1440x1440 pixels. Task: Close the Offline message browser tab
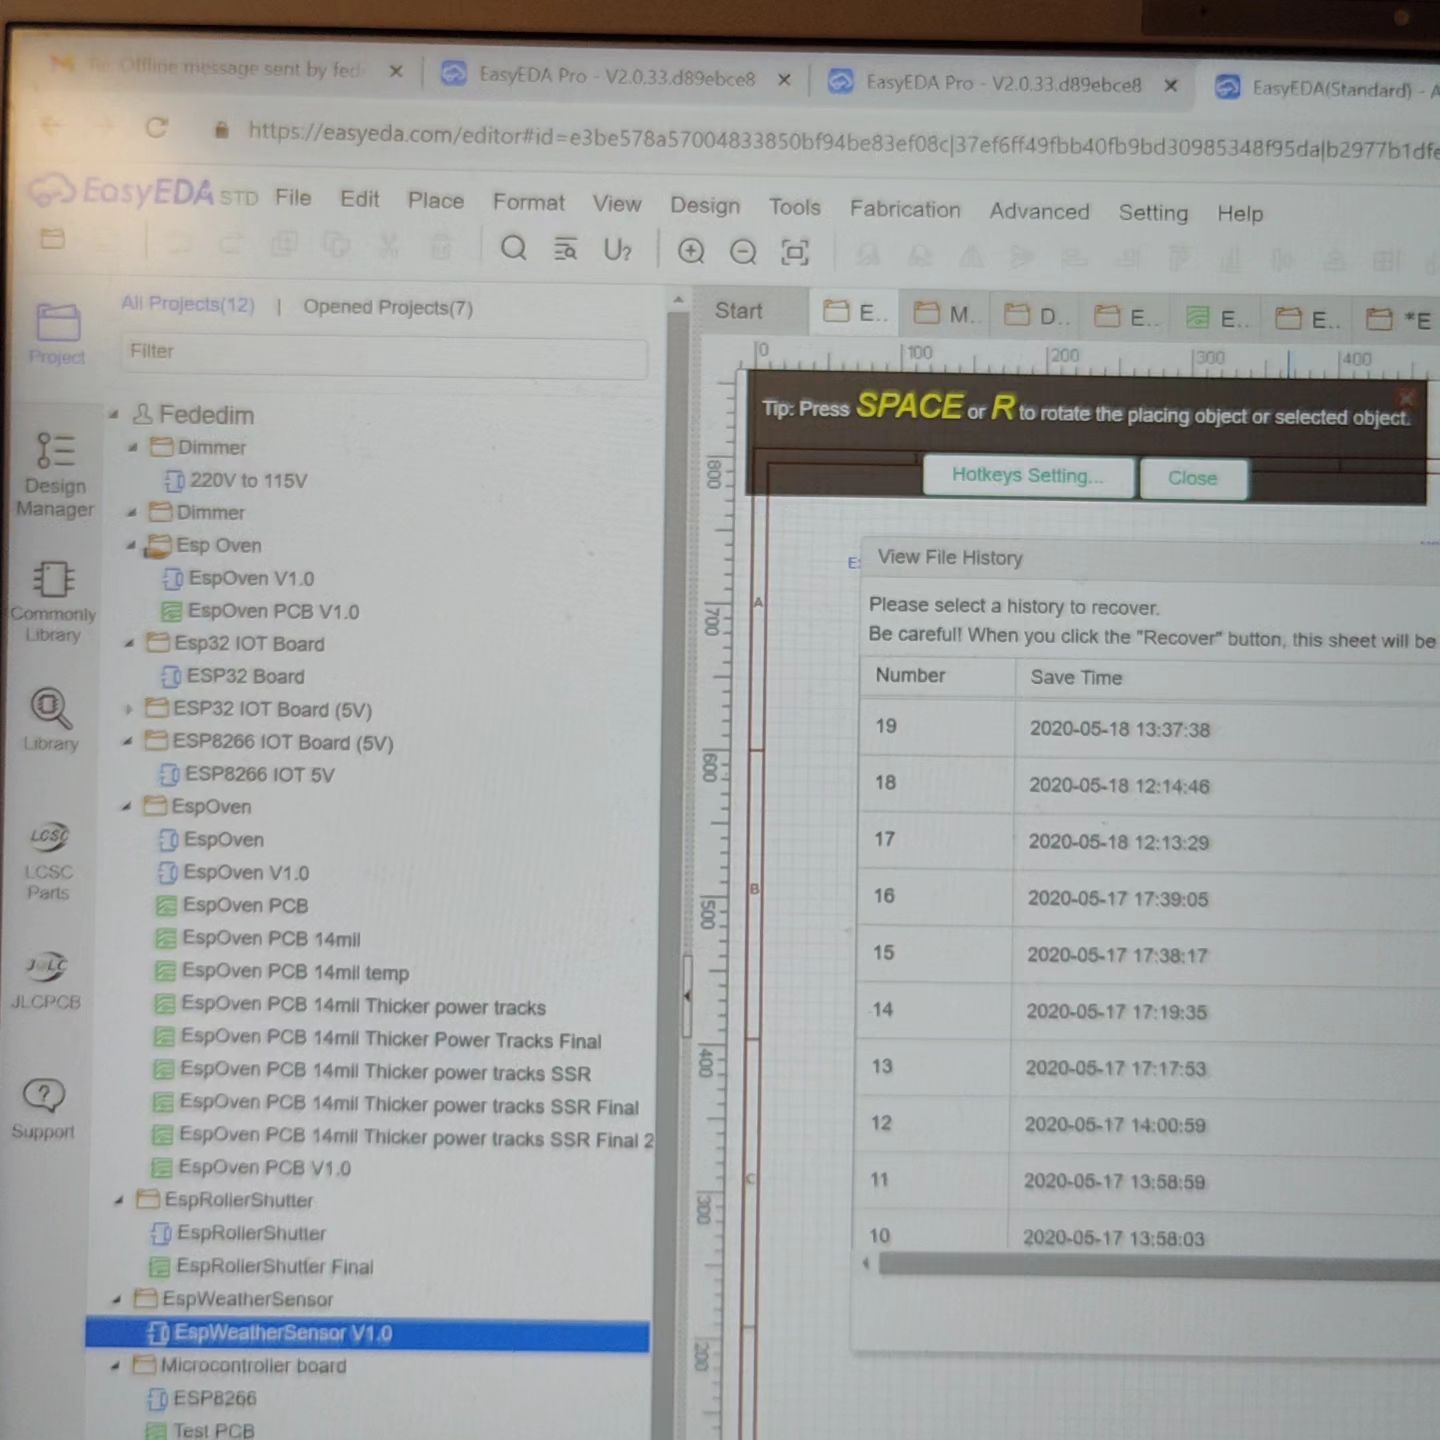click(x=396, y=72)
